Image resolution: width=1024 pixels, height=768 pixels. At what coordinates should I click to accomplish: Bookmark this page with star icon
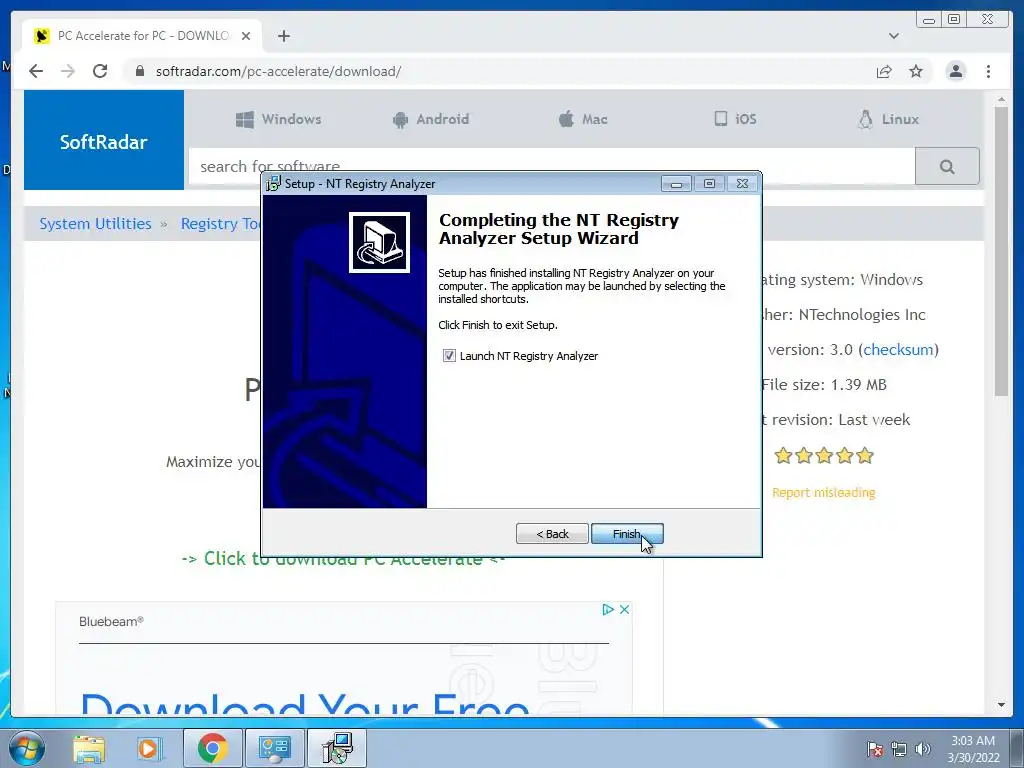[916, 71]
